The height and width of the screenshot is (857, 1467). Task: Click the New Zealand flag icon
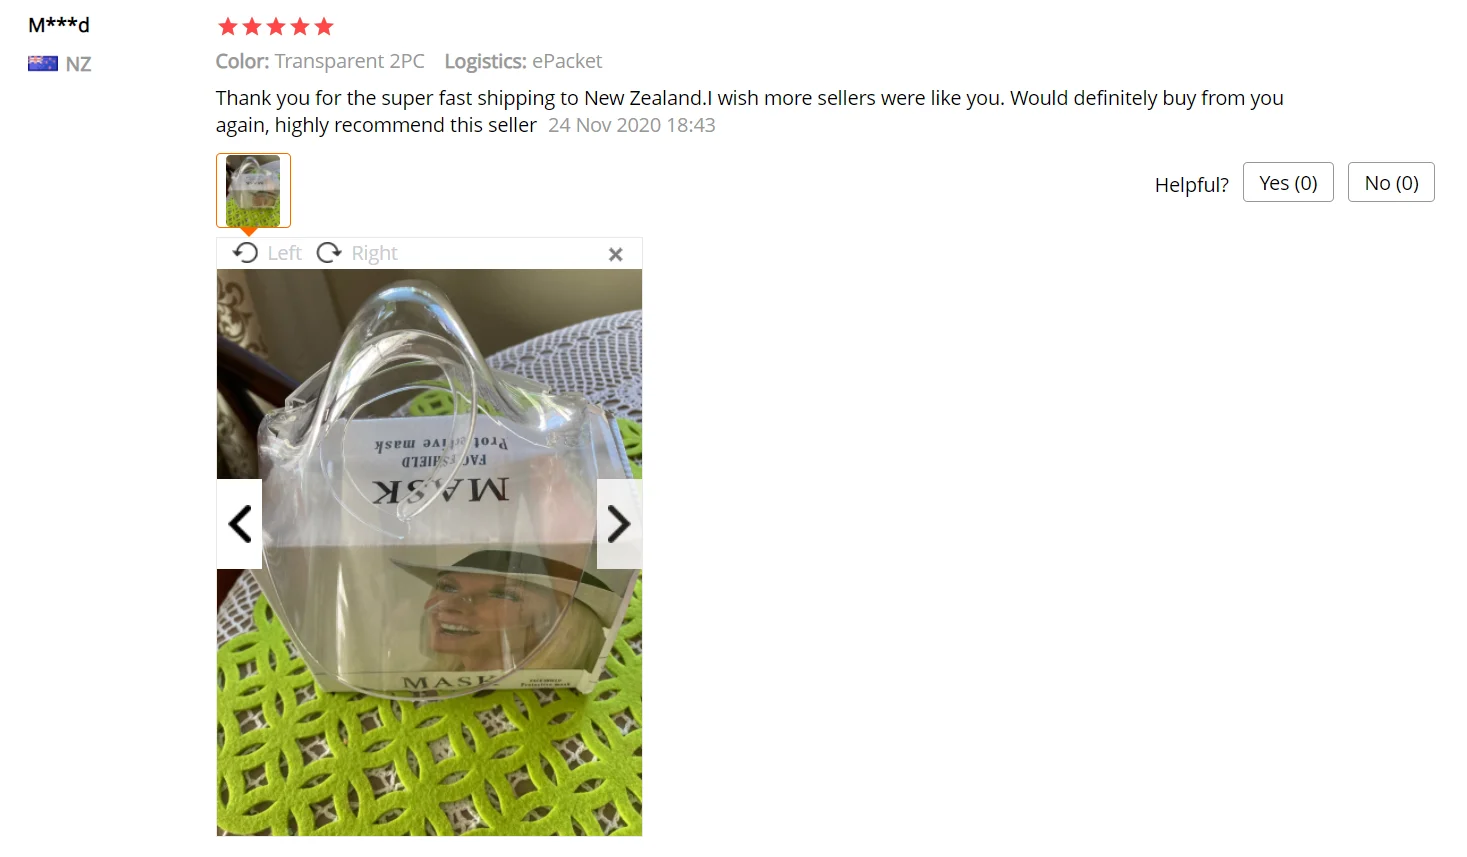tap(43, 64)
